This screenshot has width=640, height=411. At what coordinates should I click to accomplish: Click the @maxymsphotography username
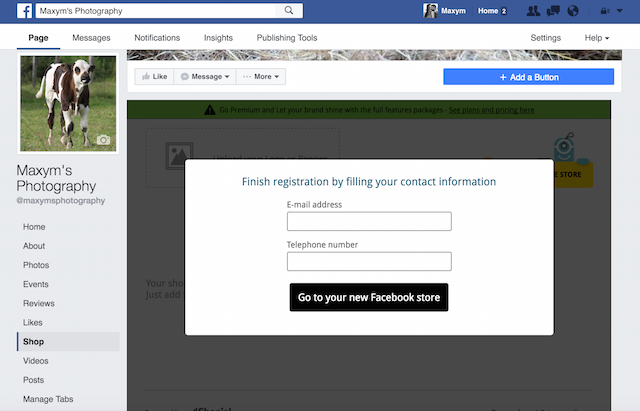(x=61, y=201)
